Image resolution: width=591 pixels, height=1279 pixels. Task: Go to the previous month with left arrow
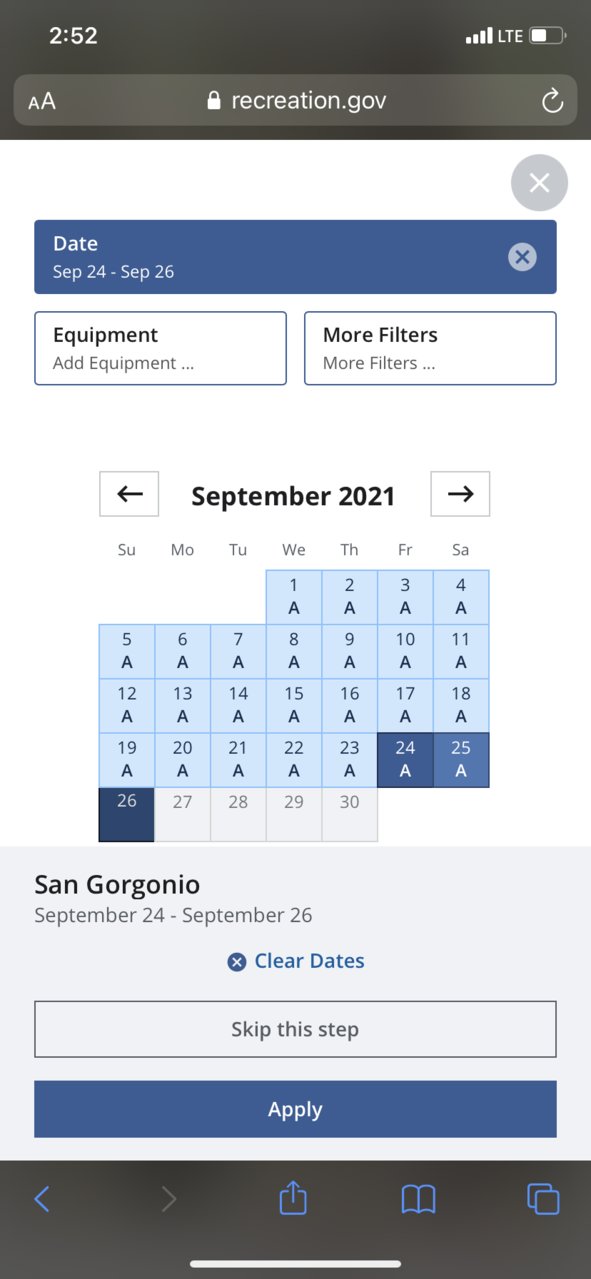pyautogui.click(x=129, y=494)
